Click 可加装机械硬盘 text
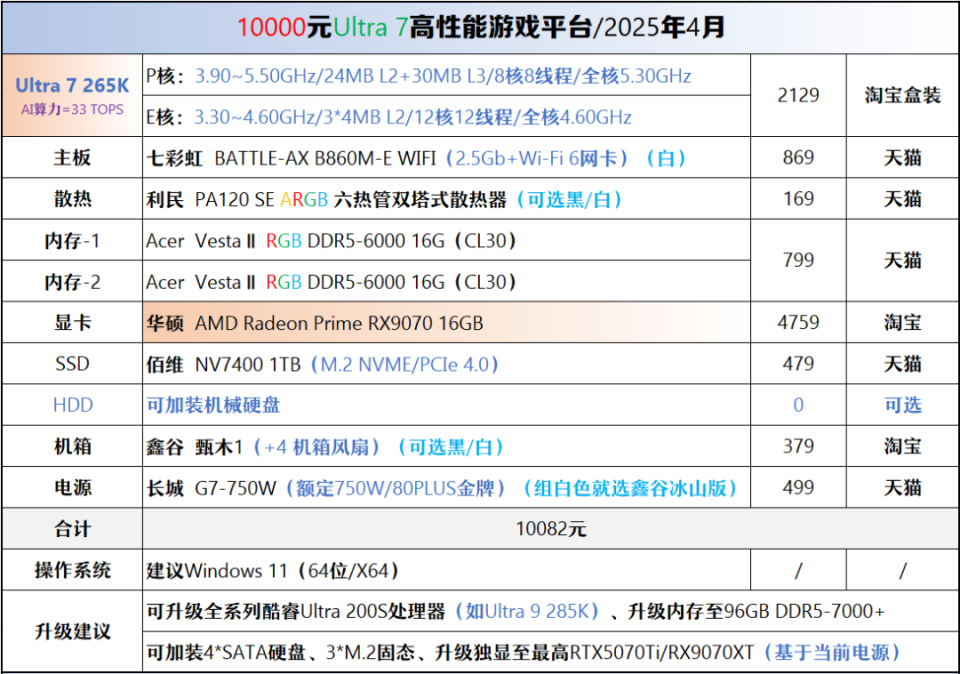This screenshot has height=674, width=960. point(213,405)
